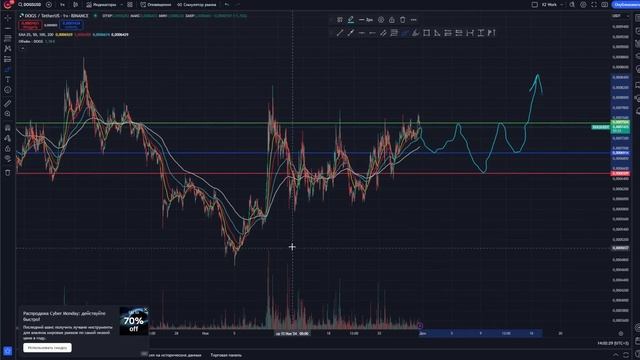Open the trend line tools group
This screenshot has height=360, width=640.
8,28
